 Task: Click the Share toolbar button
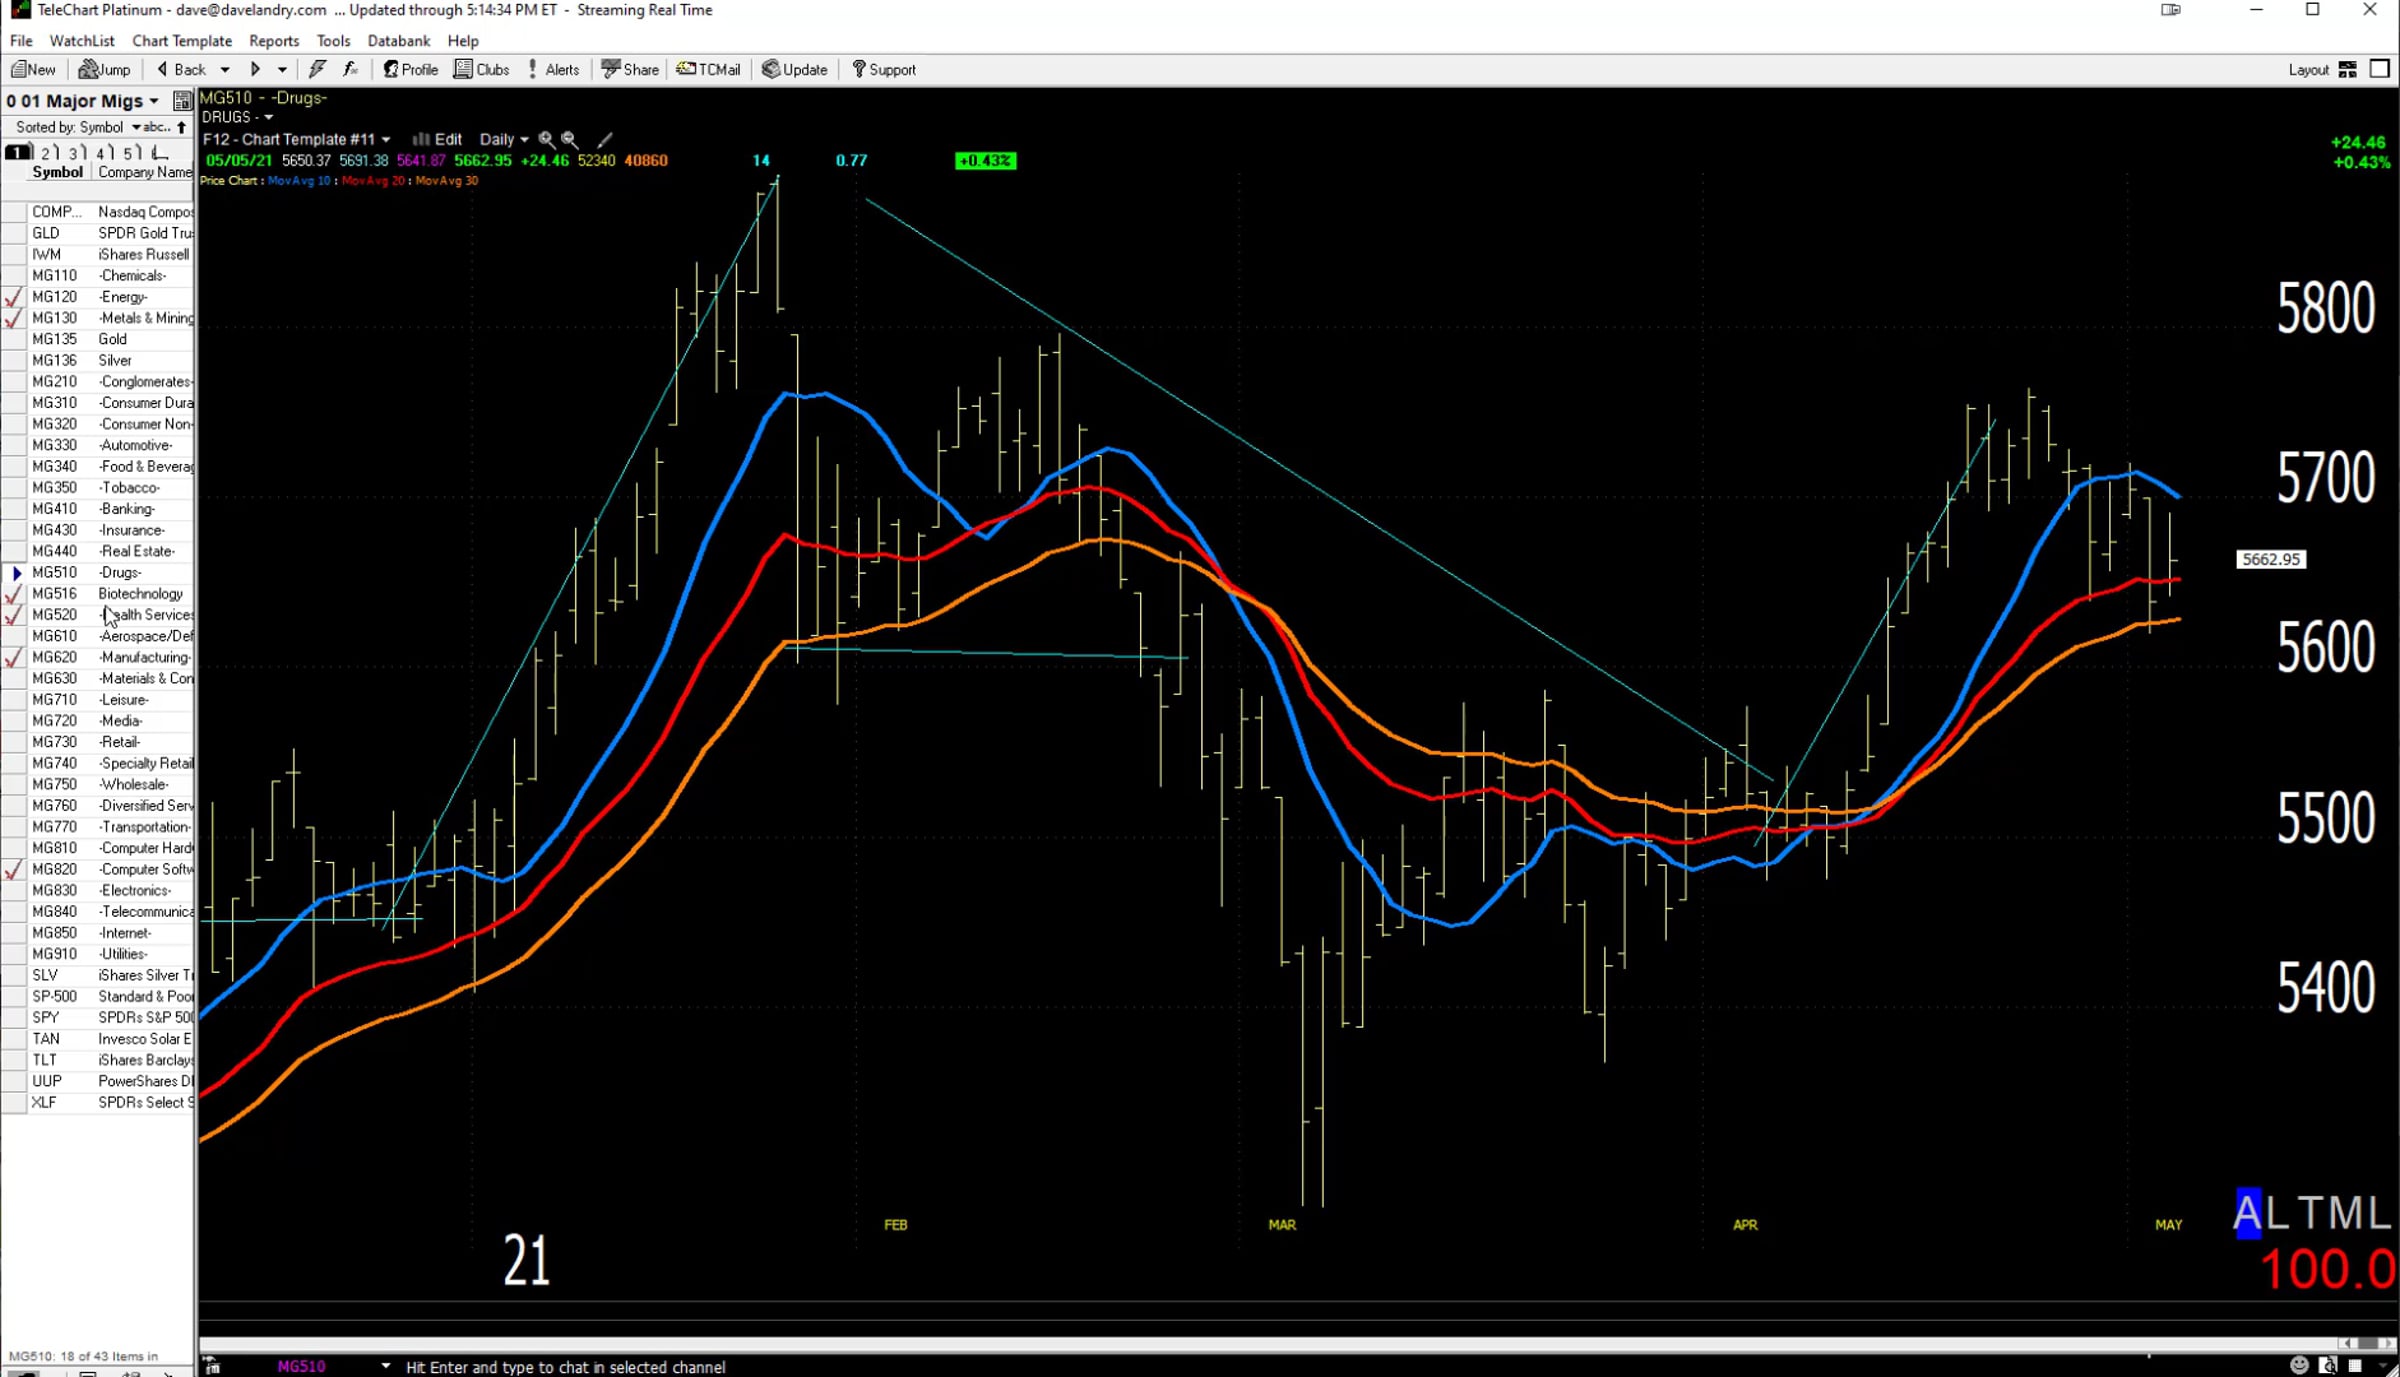[630, 69]
